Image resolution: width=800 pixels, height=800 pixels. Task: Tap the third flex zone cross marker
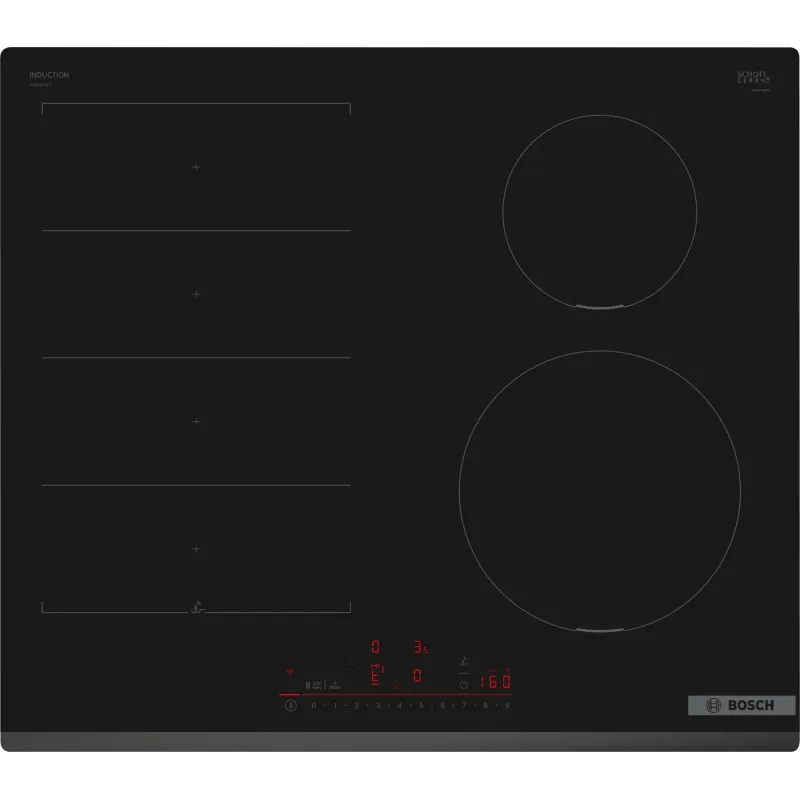(196, 421)
